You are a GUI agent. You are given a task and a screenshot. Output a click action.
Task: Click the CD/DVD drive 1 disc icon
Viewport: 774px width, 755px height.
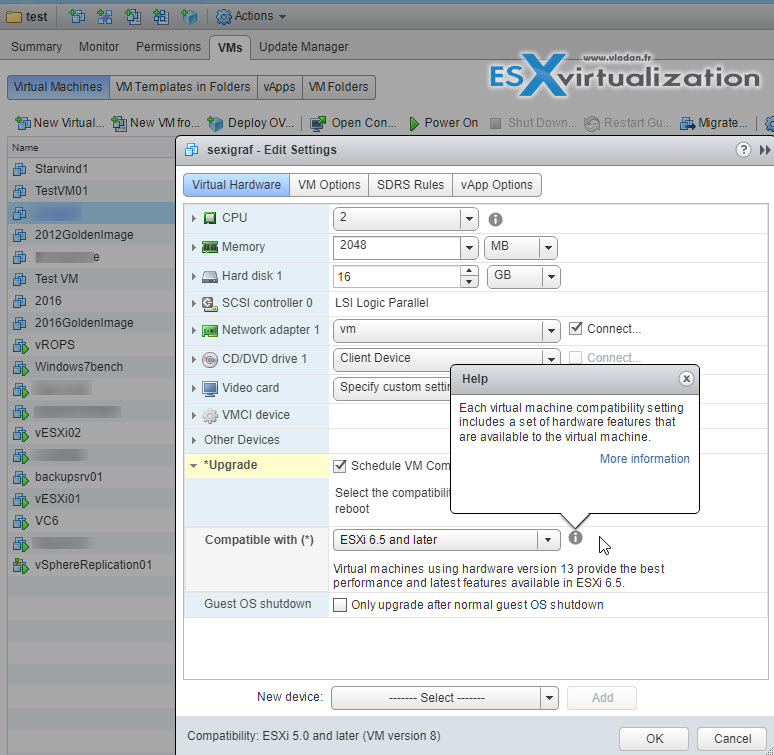[210, 359]
